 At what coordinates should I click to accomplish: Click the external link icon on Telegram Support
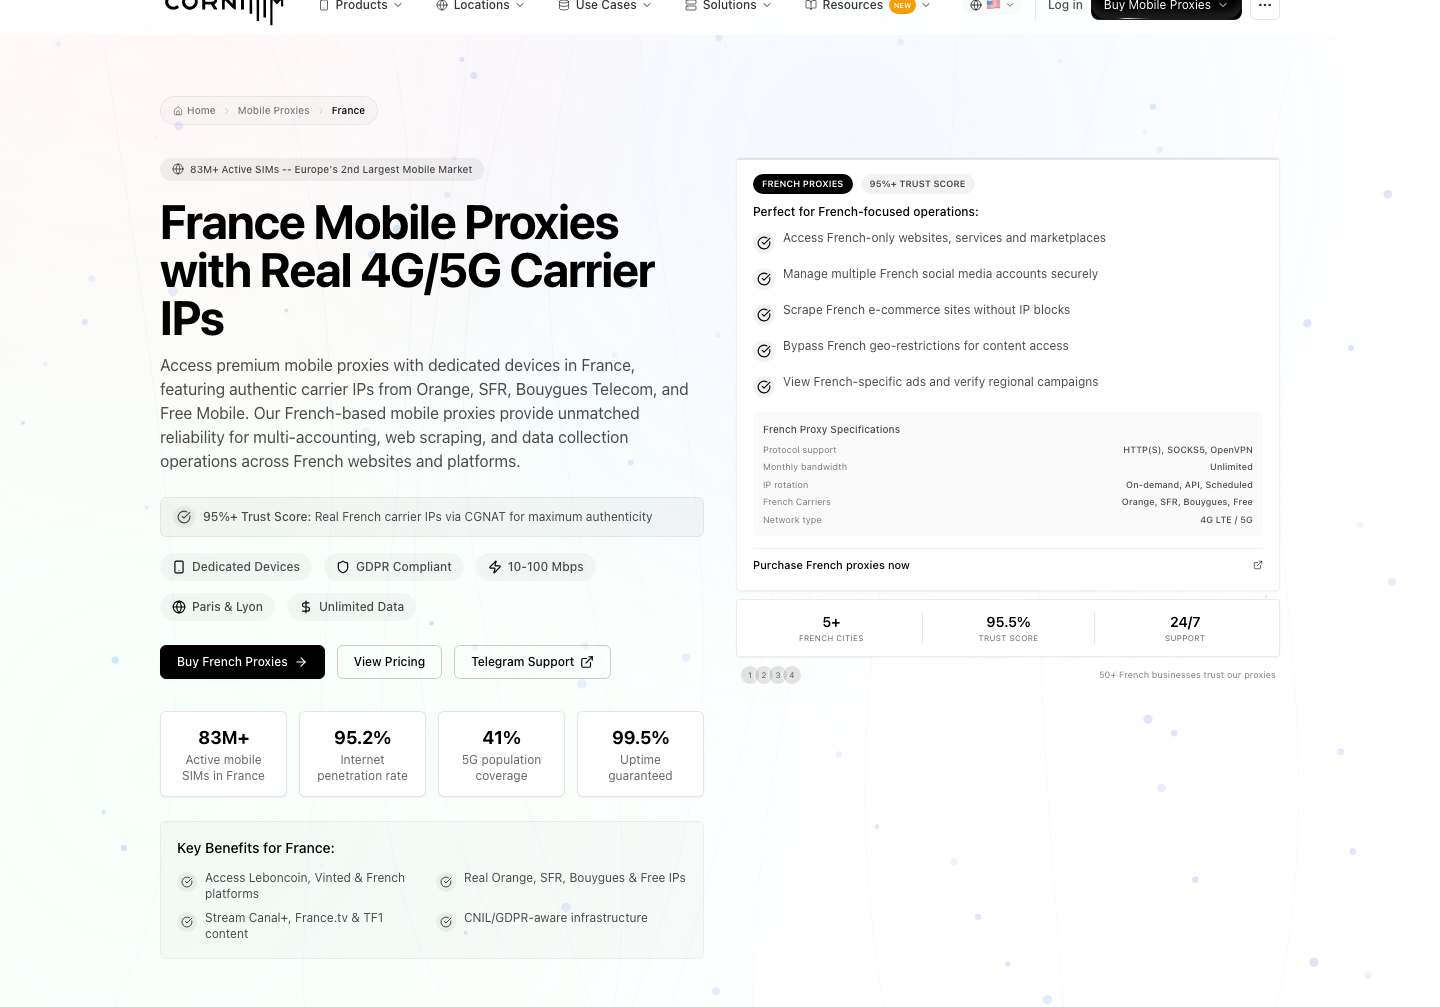click(x=587, y=662)
